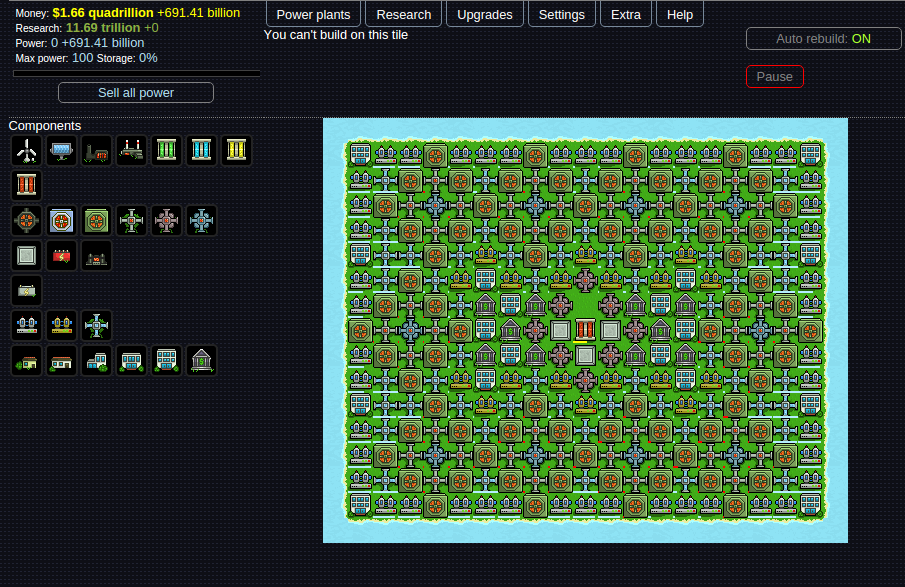Toggle Auto rebuild ON setting
This screenshot has height=587, width=905.
pos(824,39)
